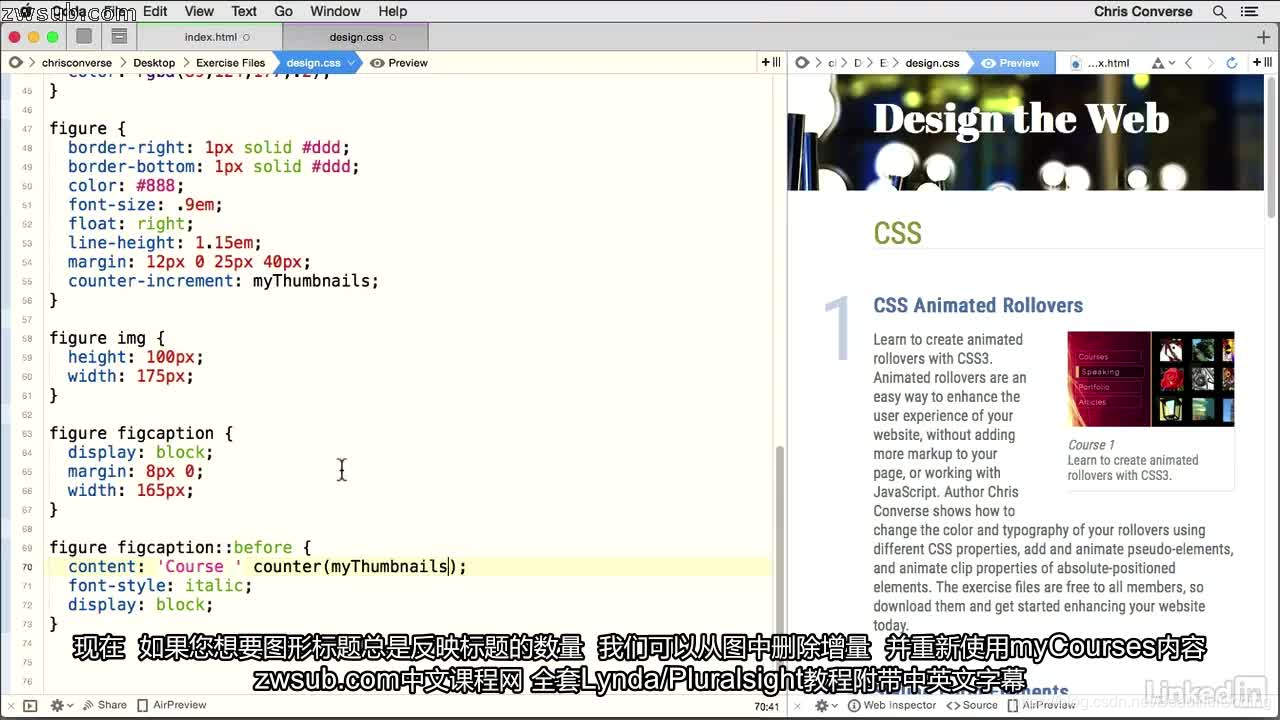The height and width of the screenshot is (720, 1280).
Task: Click the CSS Animated Rollovers heading link
Action: click(978, 305)
